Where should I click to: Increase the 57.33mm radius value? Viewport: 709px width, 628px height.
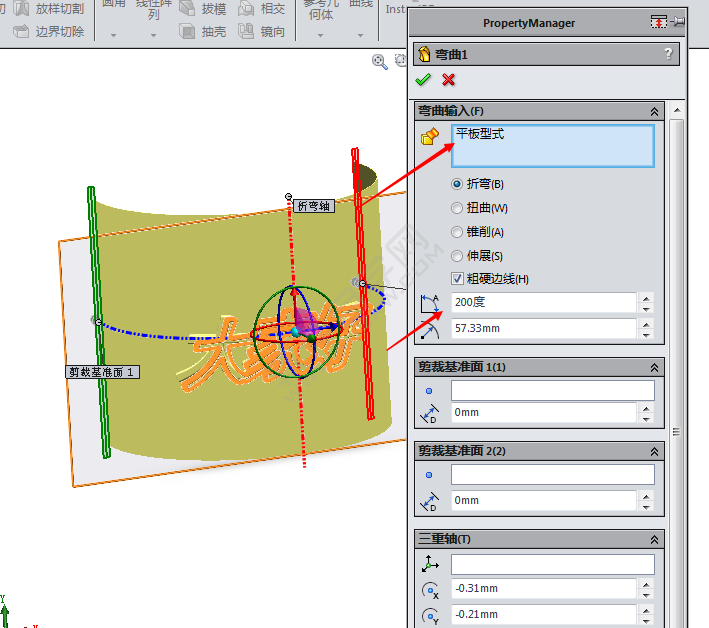[x=647, y=325]
